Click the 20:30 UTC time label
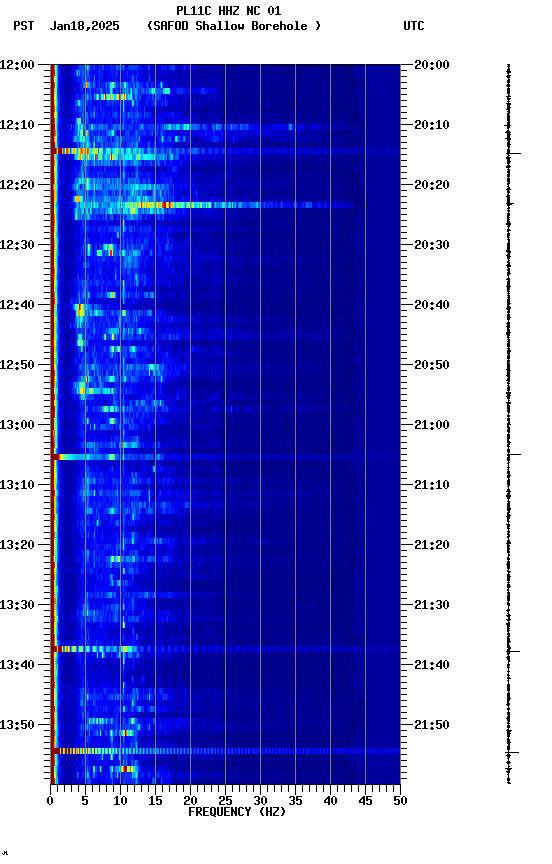 tap(432, 245)
